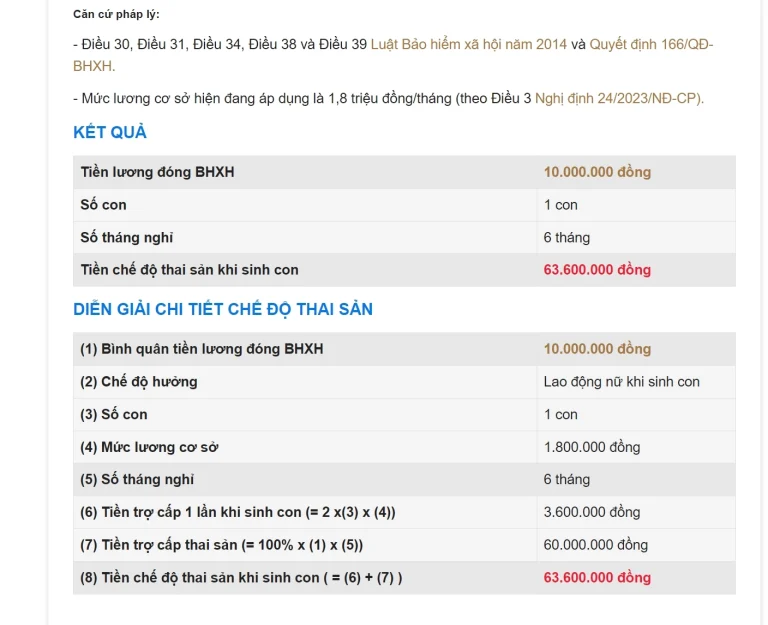This screenshot has height=625, width=768.
Task: Open the Nghị định 24/2023/NĐ-CP link
Action: pos(619,98)
